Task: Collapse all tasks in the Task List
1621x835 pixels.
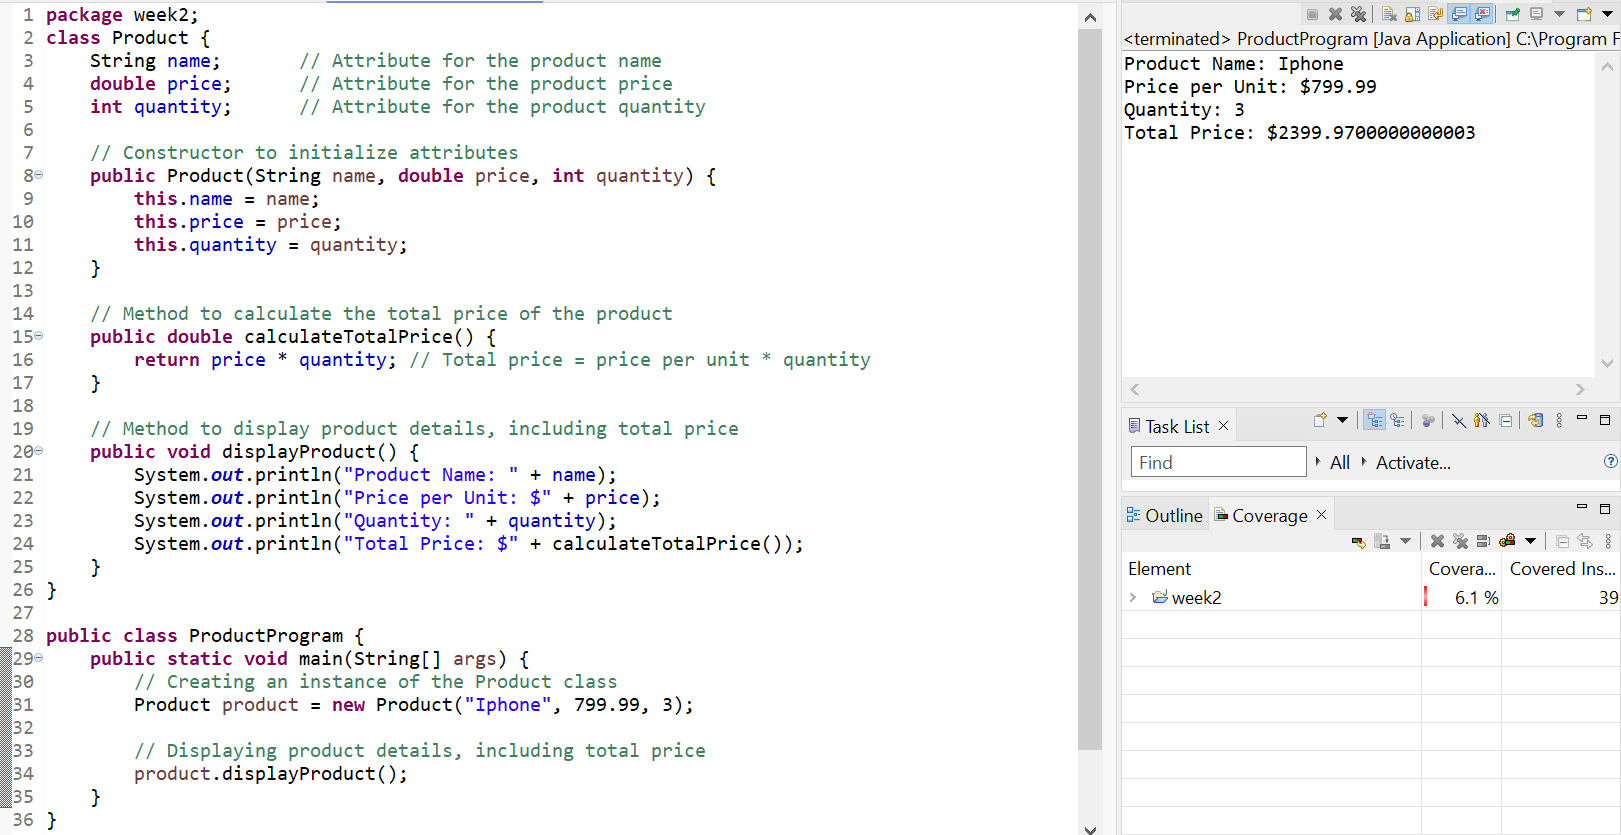Action: [1506, 420]
